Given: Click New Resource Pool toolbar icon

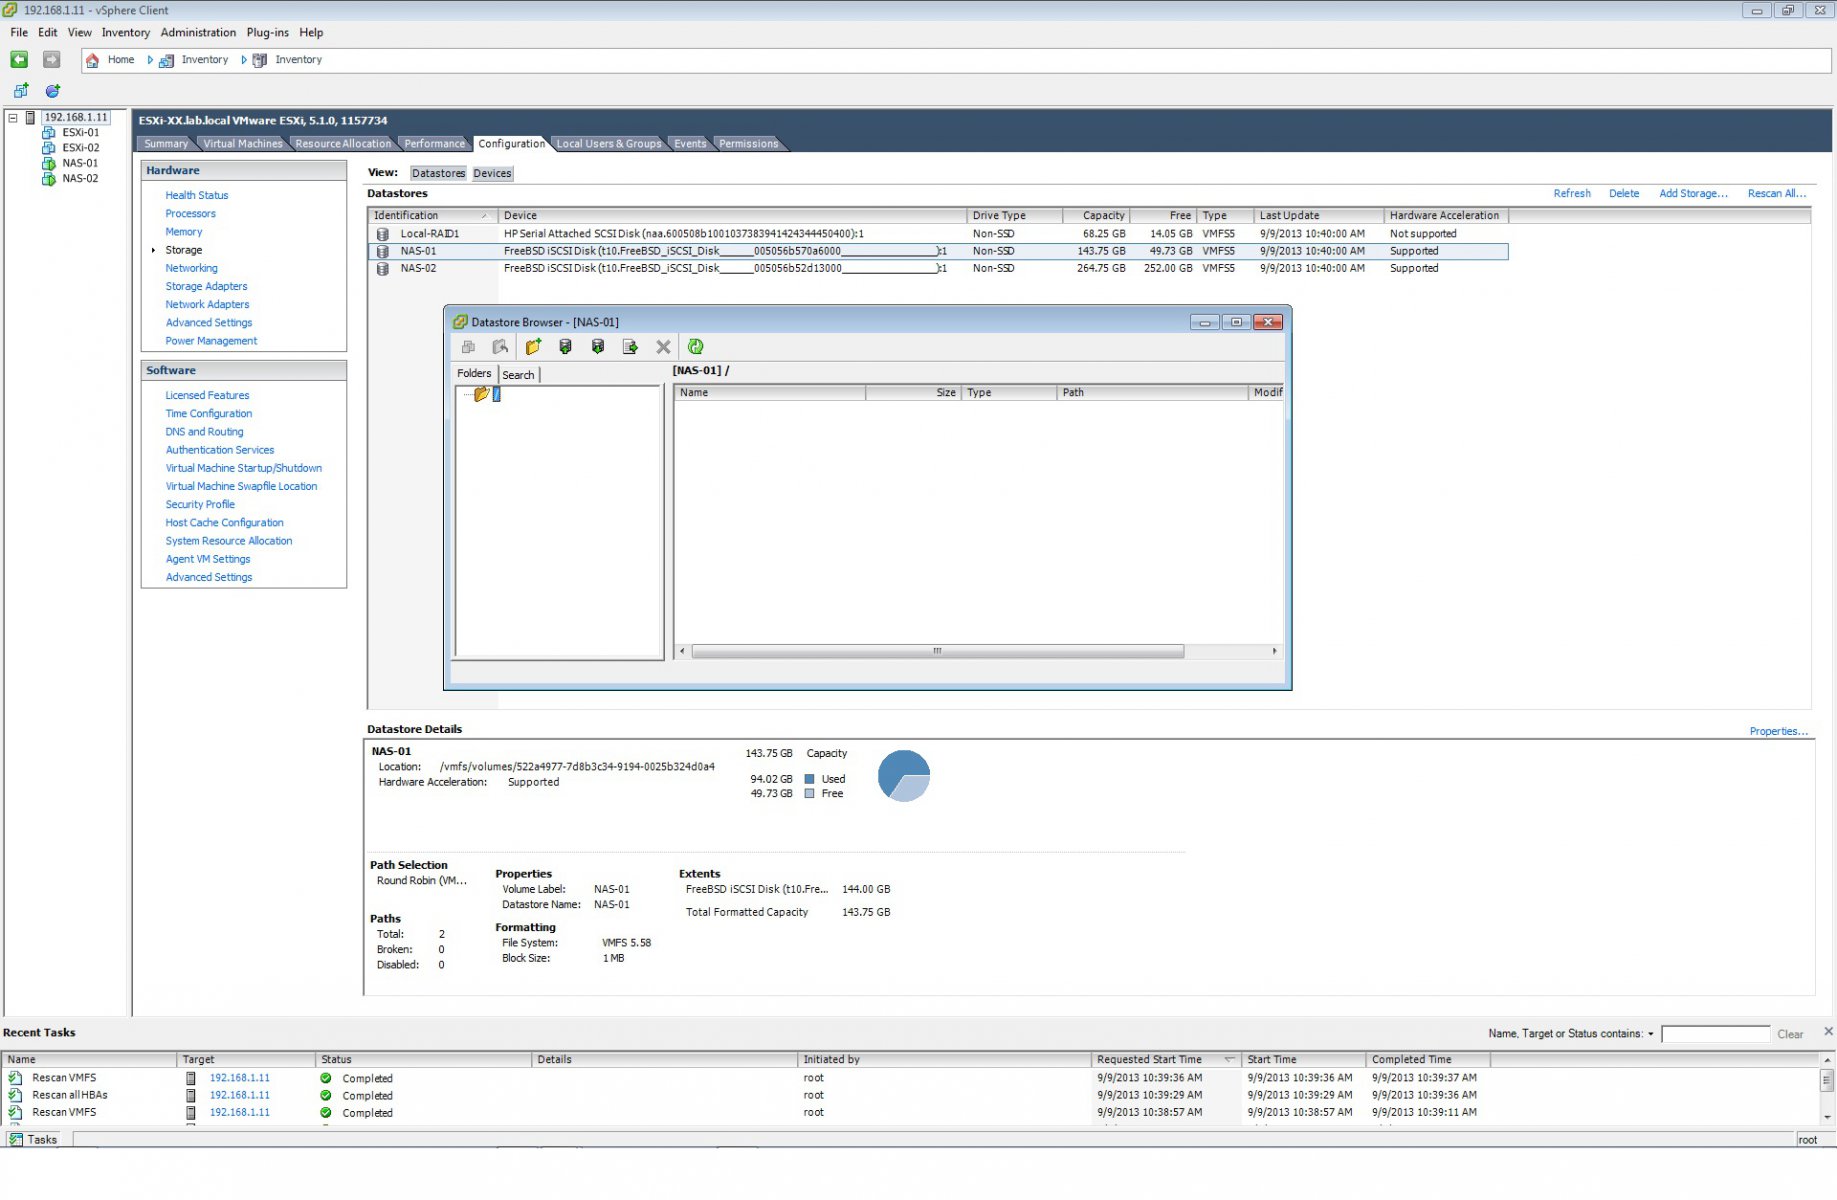Looking at the screenshot, I should [x=53, y=90].
